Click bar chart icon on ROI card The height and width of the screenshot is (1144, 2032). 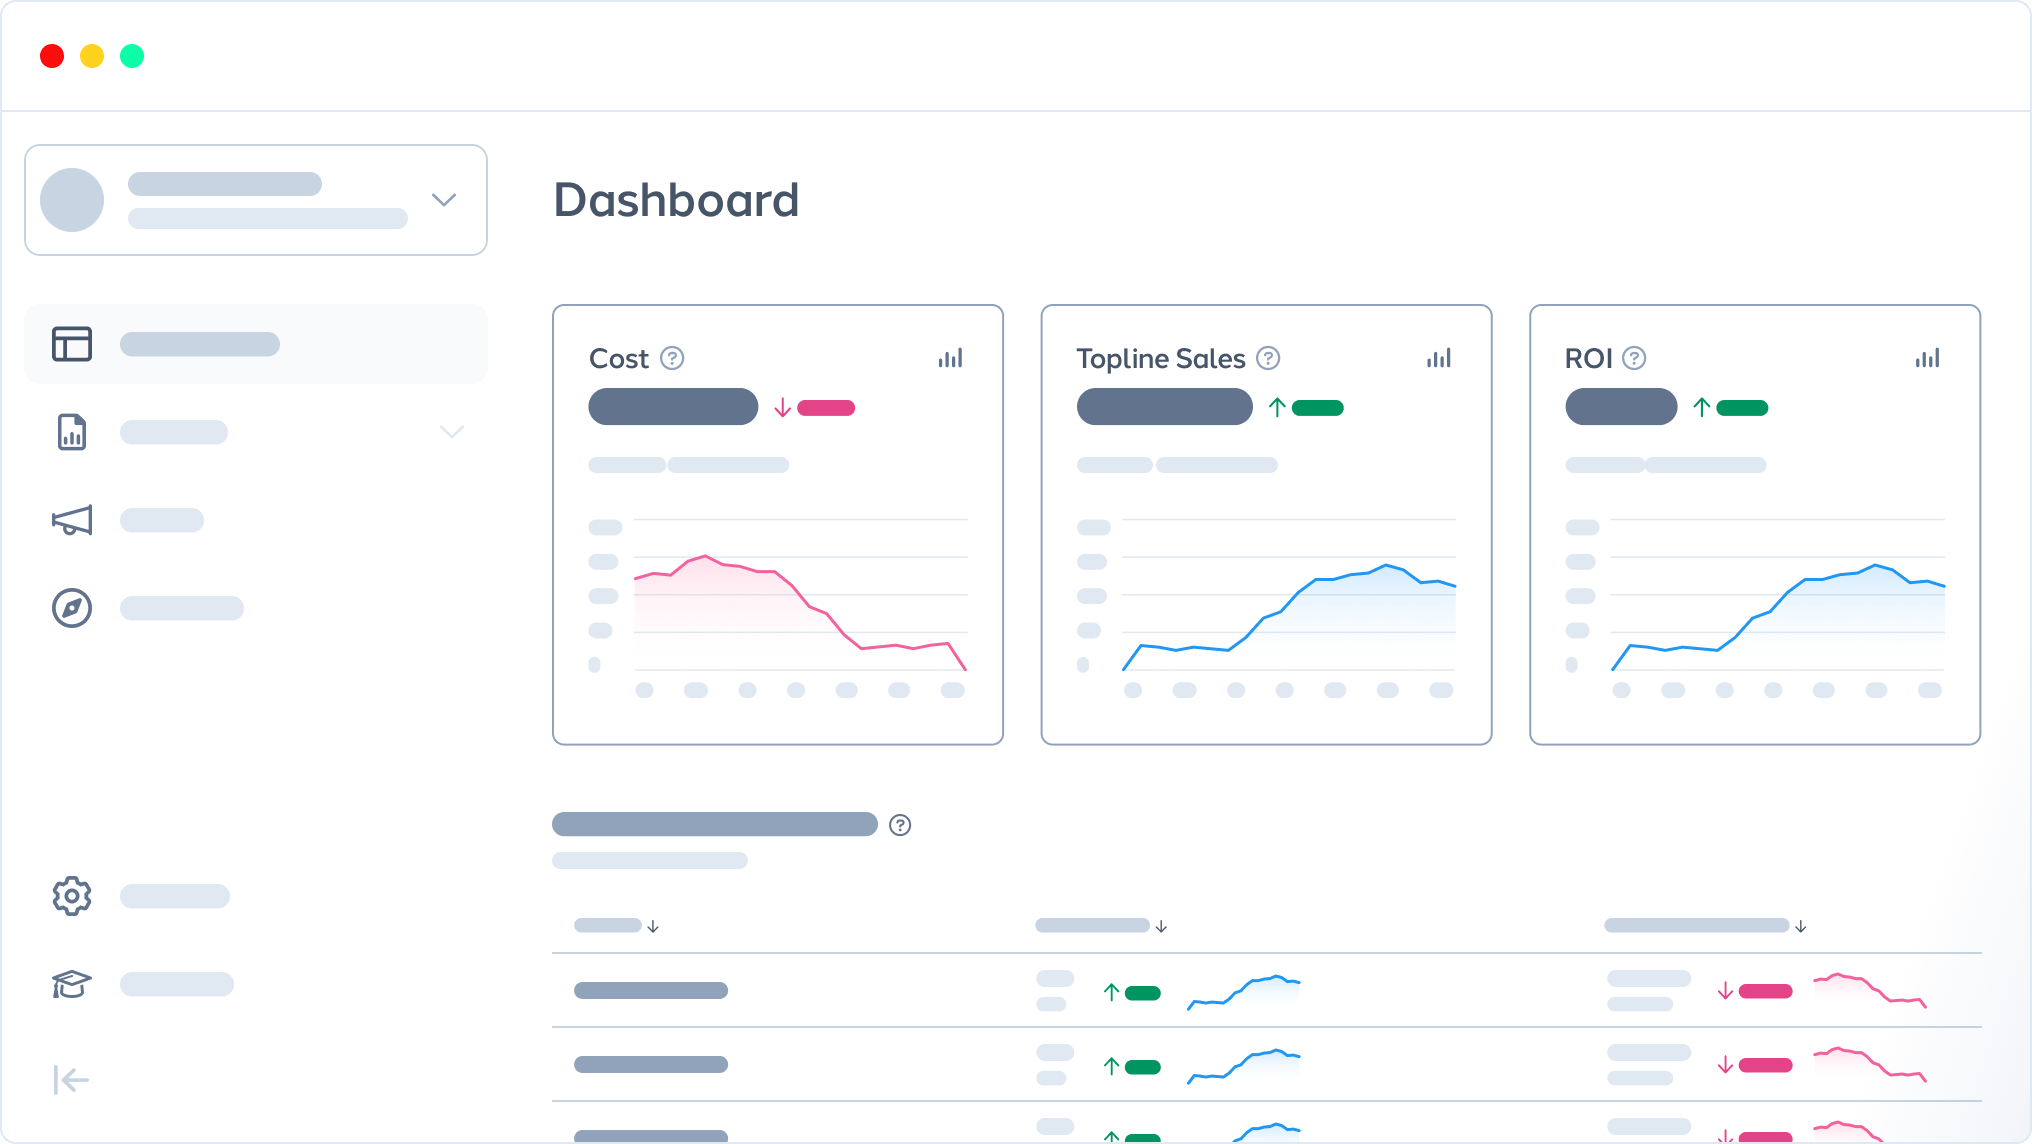click(x=1927, y=358)
